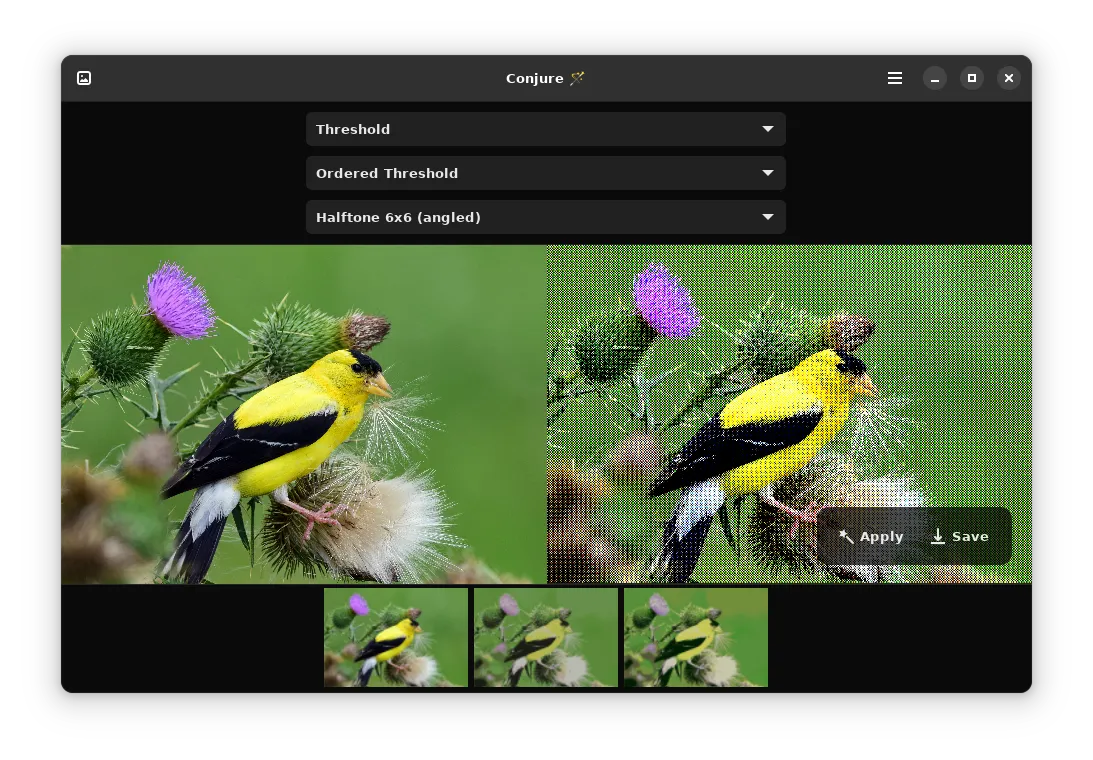Viewport: 1093px width, 760px height.
Task: Click the halftone processed preview image
Action: click(789, 413)
